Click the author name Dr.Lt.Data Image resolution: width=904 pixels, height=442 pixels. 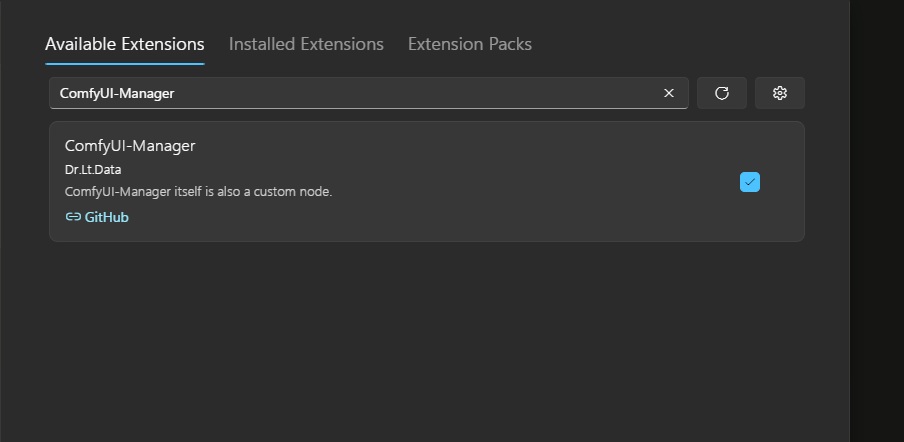[x=93, y=170]
